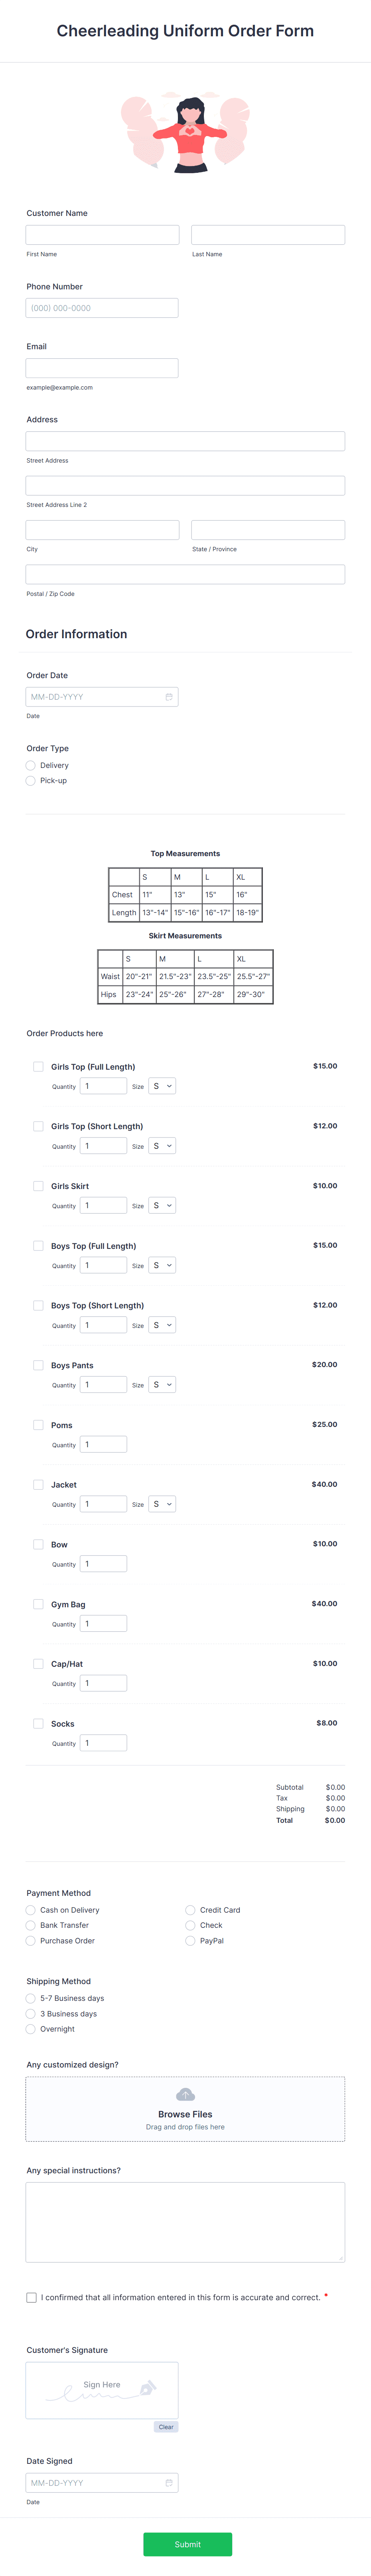This screenshot has width=371, height=2576.
Task: Select Overnight shipping method
Action: pyautogui.click(x=30, y=2029)
